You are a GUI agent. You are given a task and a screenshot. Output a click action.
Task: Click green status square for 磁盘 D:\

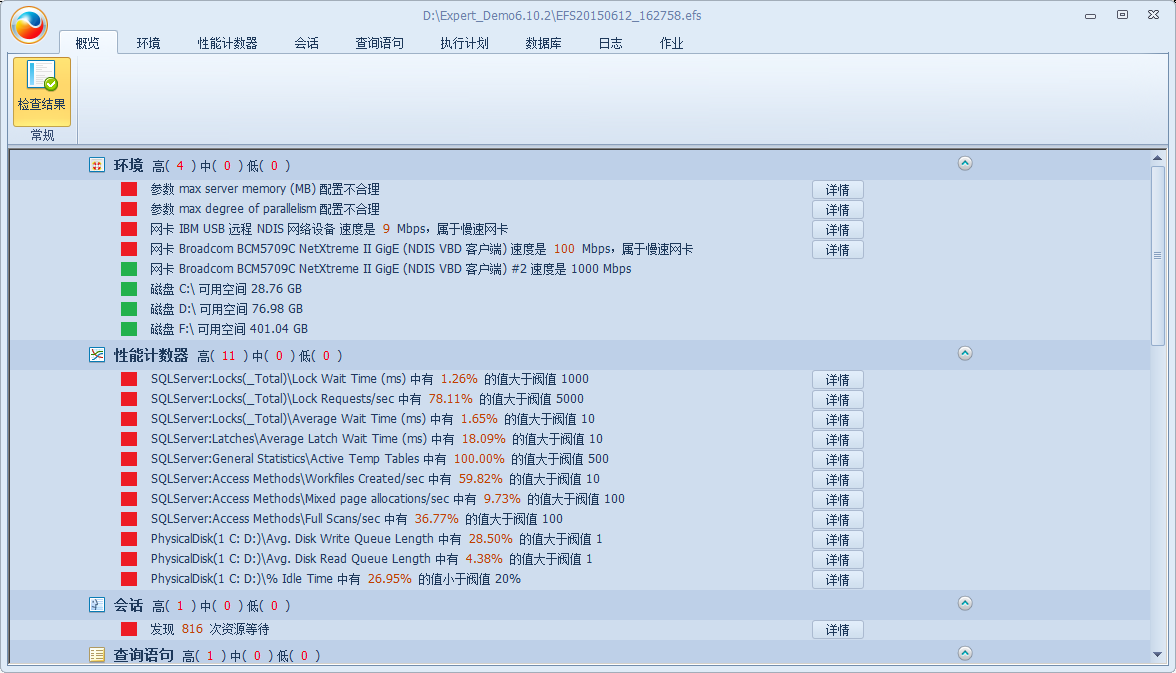click(129, 309)
